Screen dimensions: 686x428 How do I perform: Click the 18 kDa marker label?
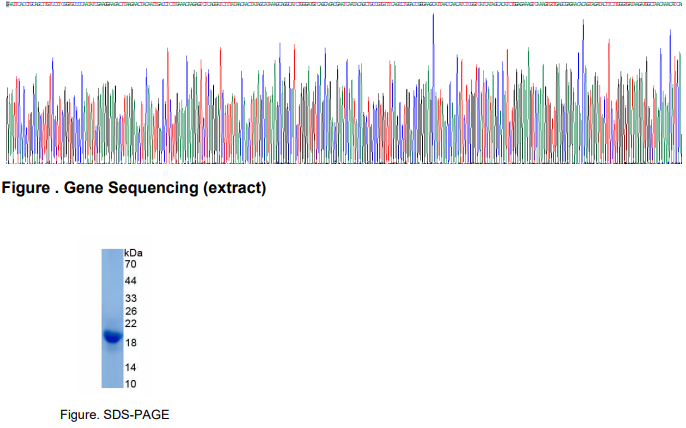130,343
